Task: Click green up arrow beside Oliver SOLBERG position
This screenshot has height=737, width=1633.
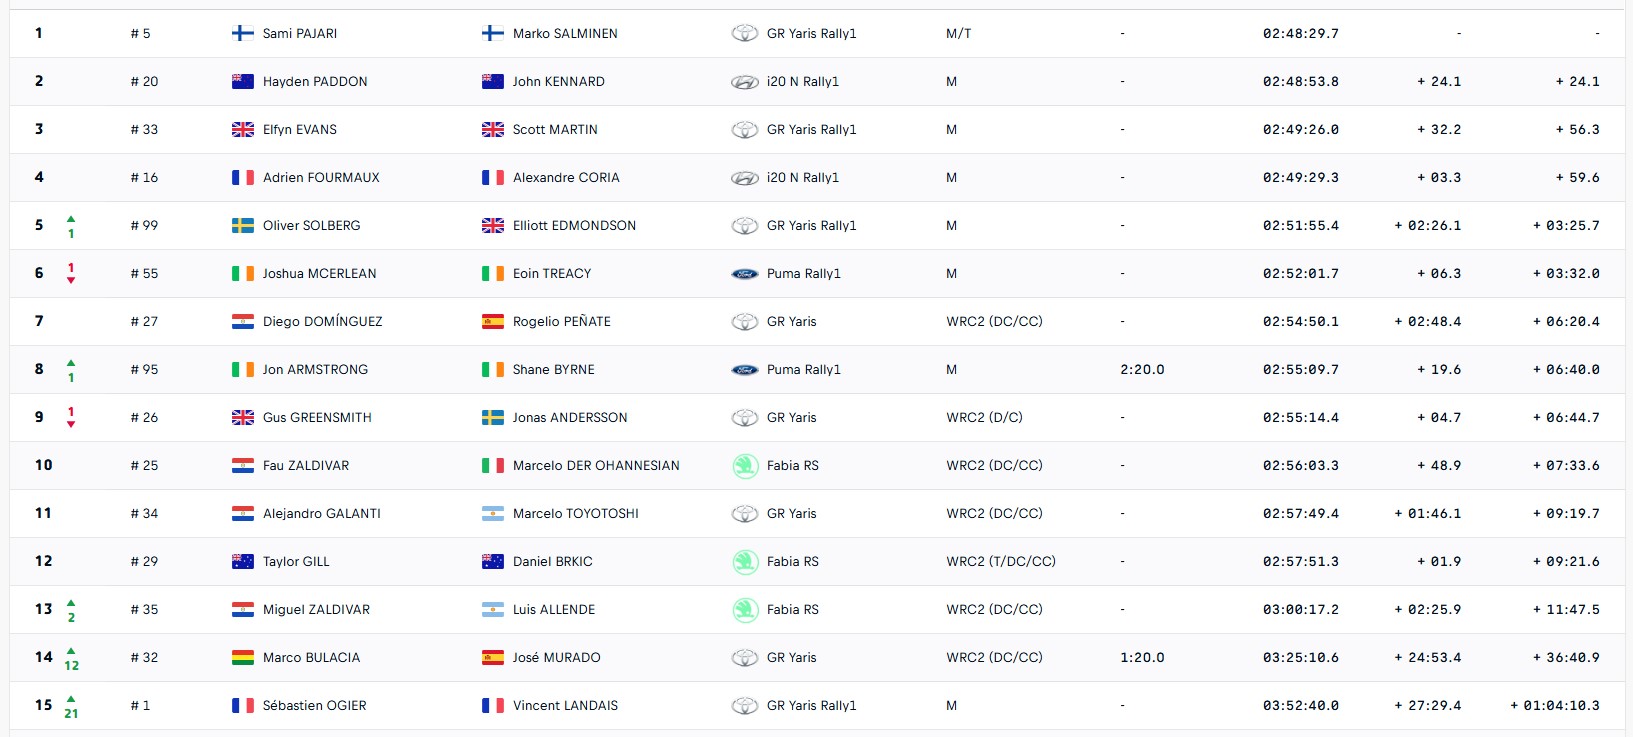Action: click(x=71, y=219)
